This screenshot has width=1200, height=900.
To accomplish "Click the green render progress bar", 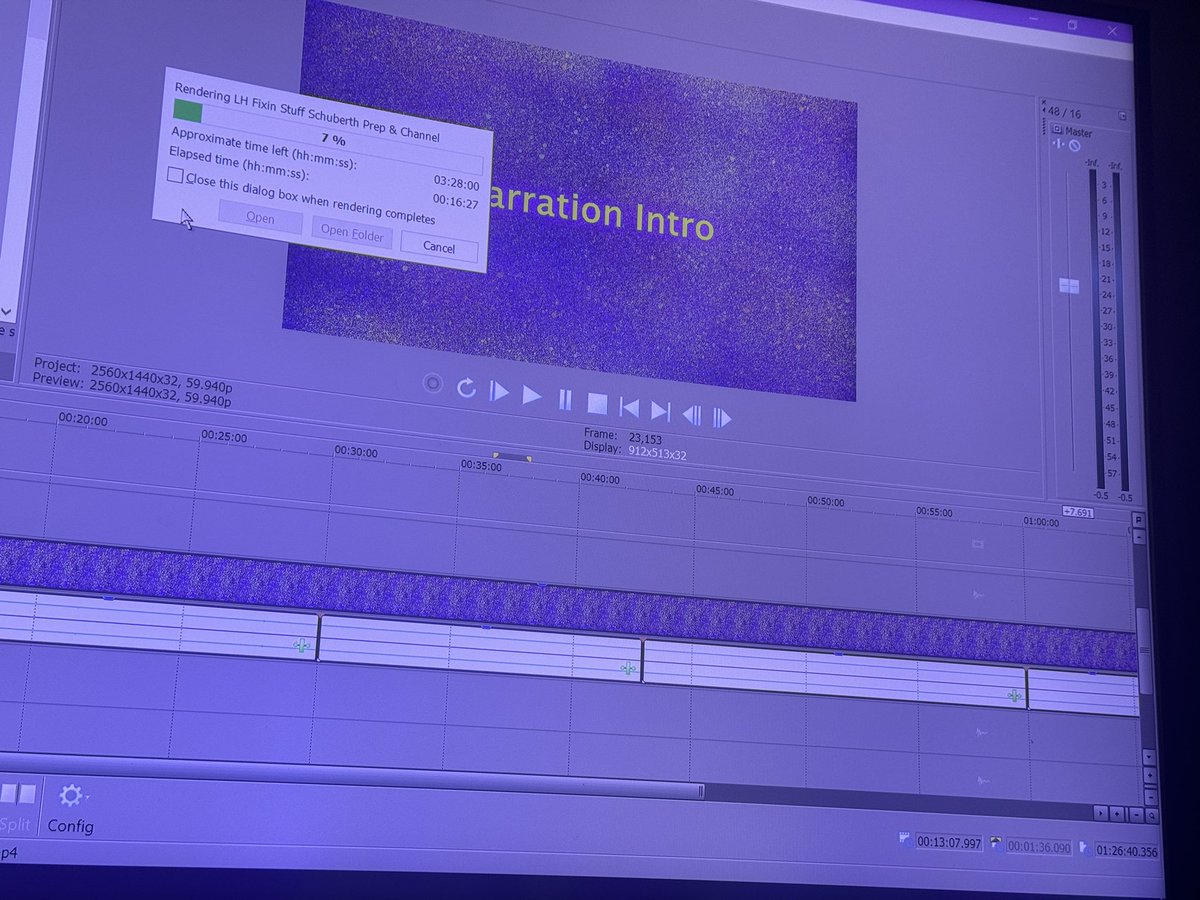I will [x=187, y=111].
